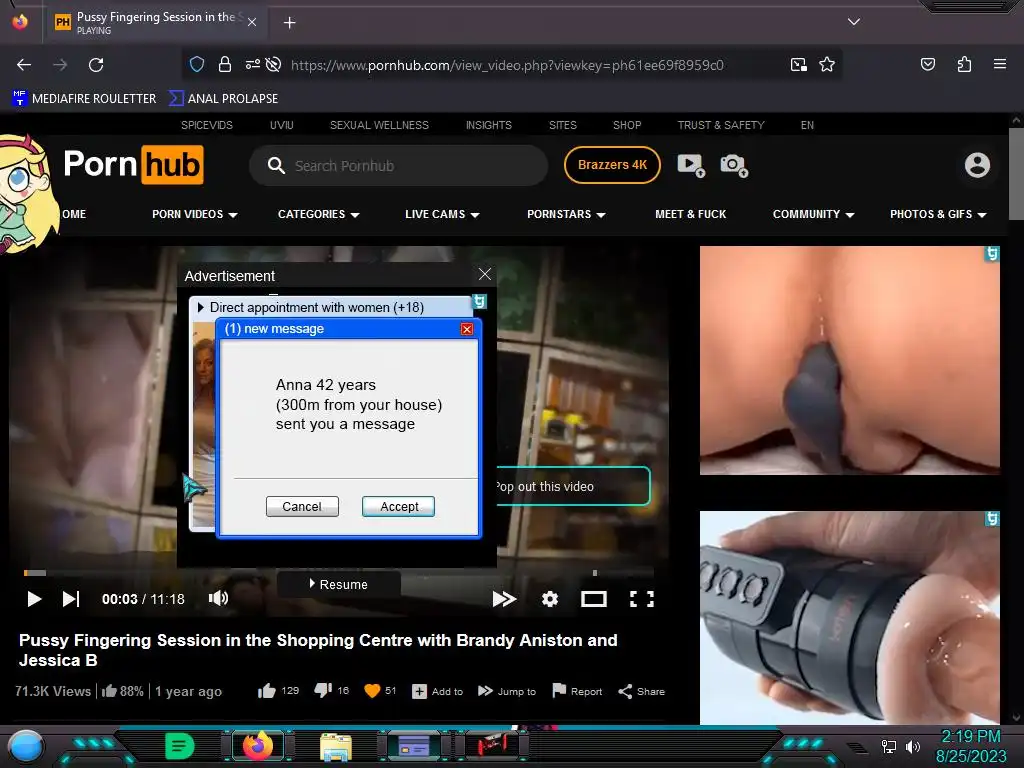The height and width of the screenshot is (768, 1024).
Task: Open the tracking protection shield icon
Action: point(197,64)
